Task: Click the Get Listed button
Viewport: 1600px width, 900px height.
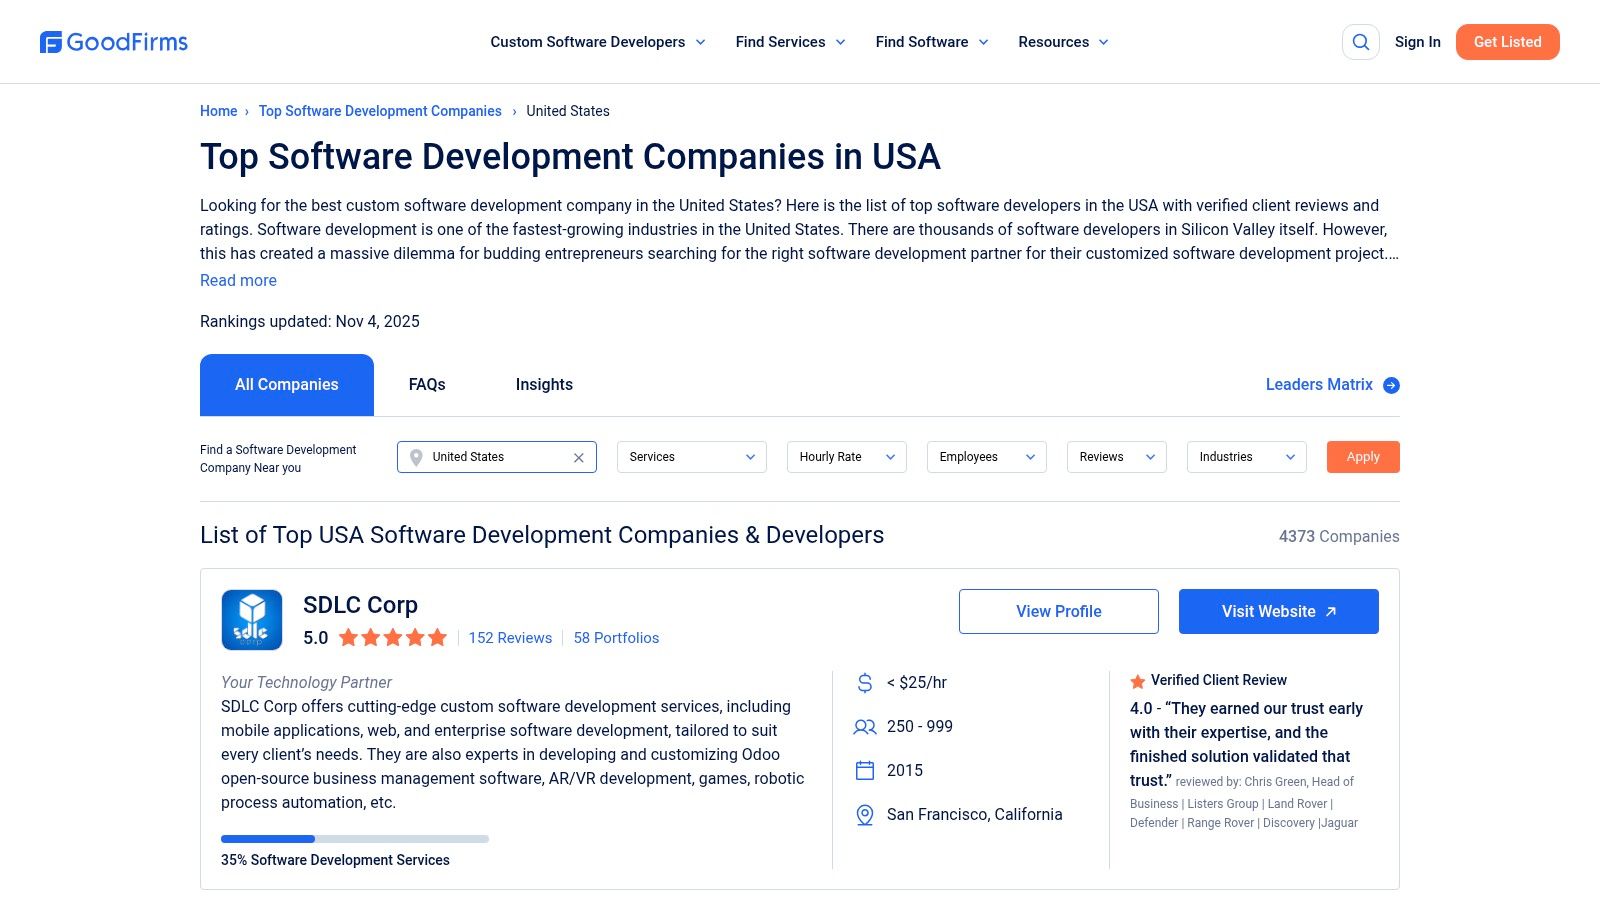Action: click(1507, 42)
